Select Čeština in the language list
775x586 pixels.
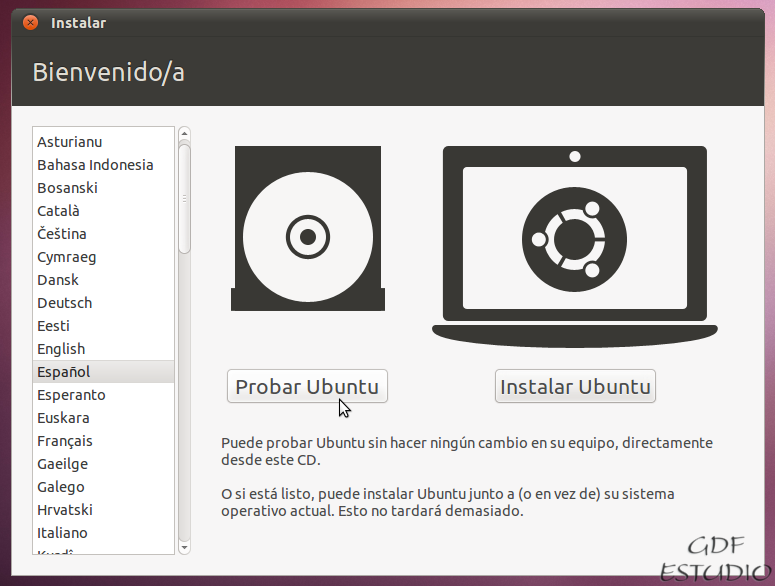(103, 234)
